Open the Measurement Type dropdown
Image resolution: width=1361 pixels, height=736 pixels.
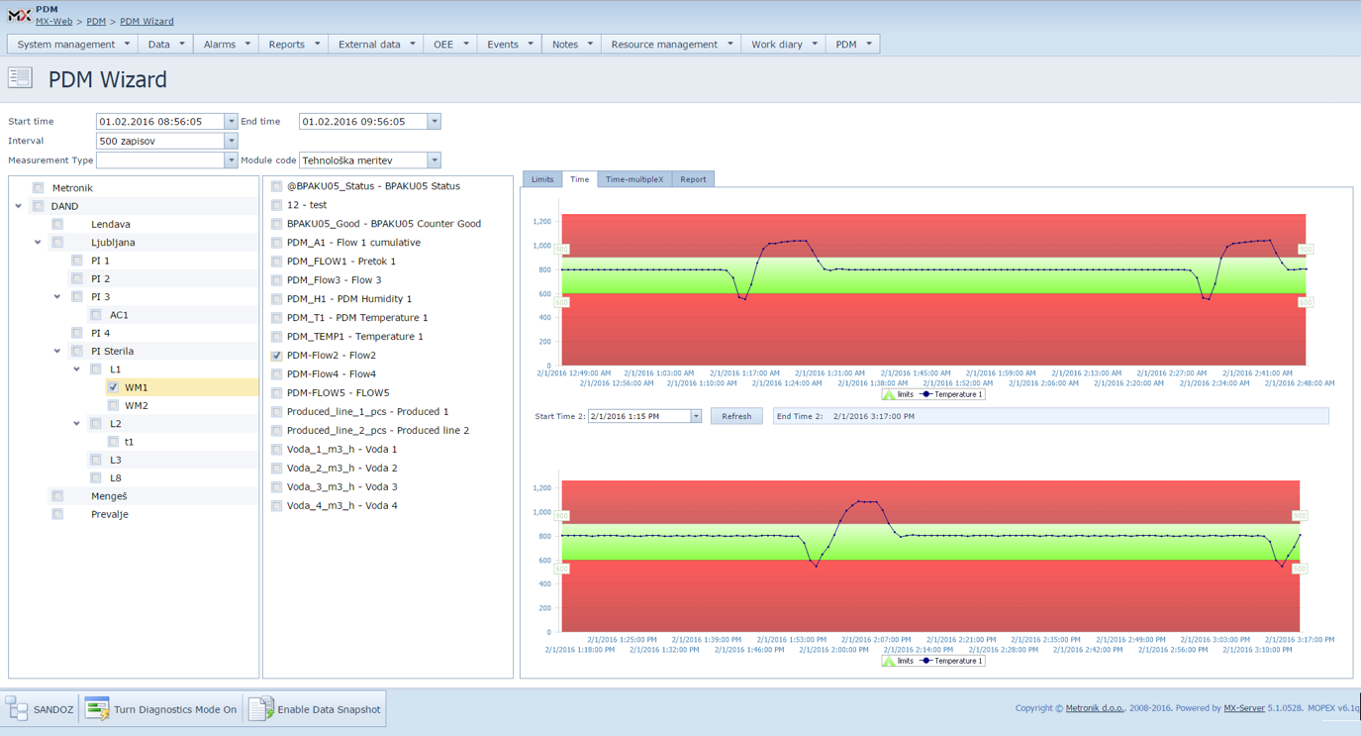231,160
